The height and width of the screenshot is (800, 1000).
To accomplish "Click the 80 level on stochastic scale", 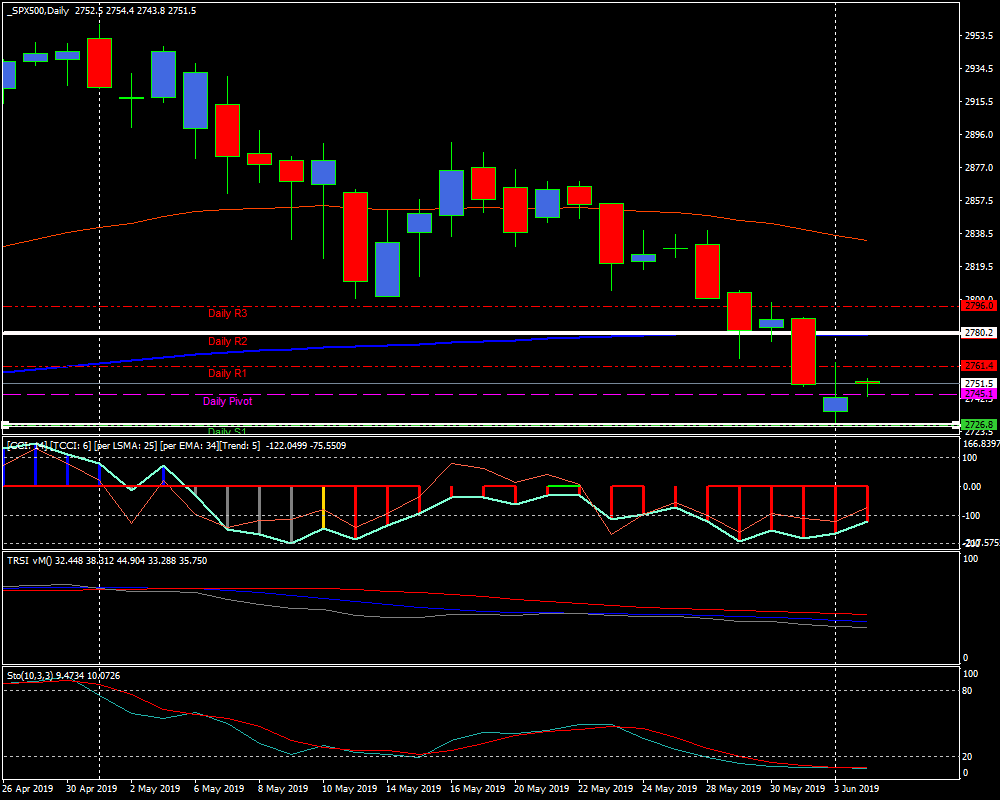I will pyautogui.click(x=967, y=690).
